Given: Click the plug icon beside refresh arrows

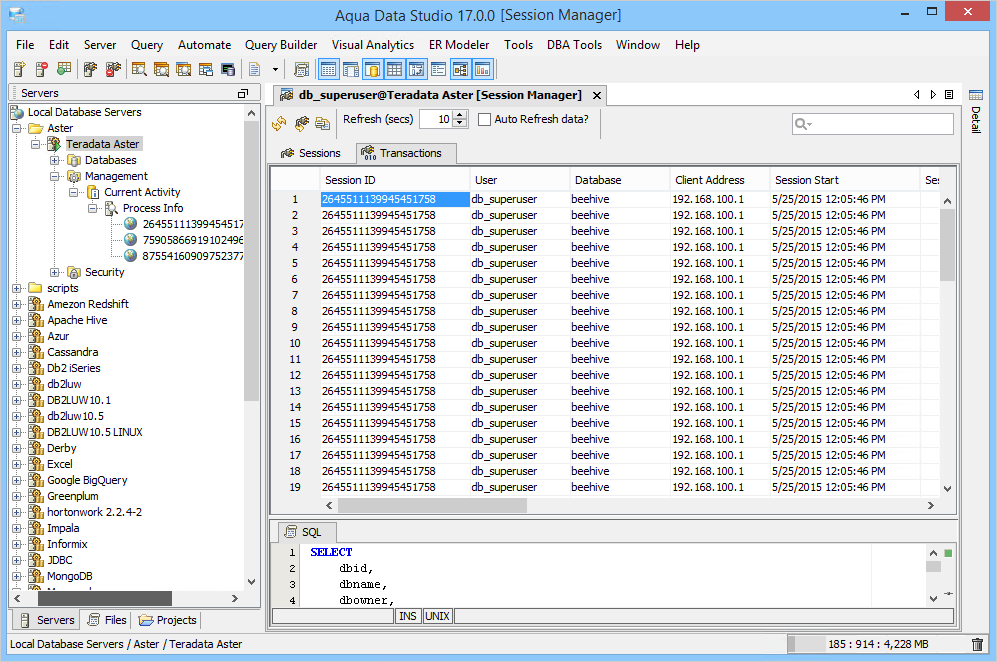Looking at the screenshot, I should pos(301,123).
